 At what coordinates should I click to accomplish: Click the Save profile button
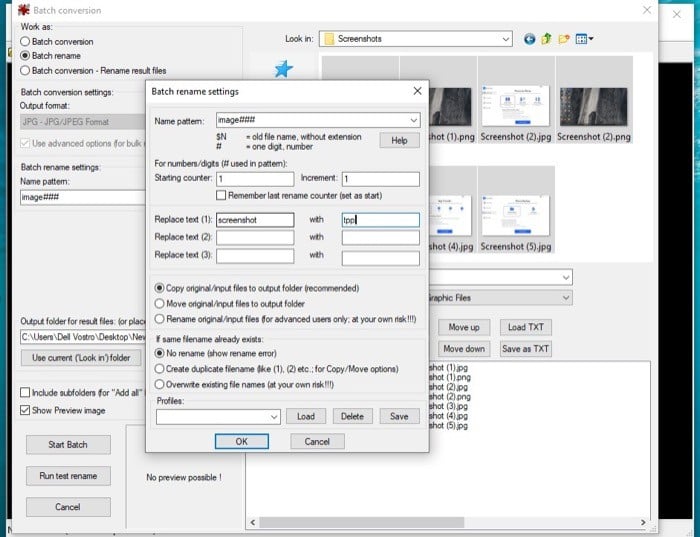398,416
